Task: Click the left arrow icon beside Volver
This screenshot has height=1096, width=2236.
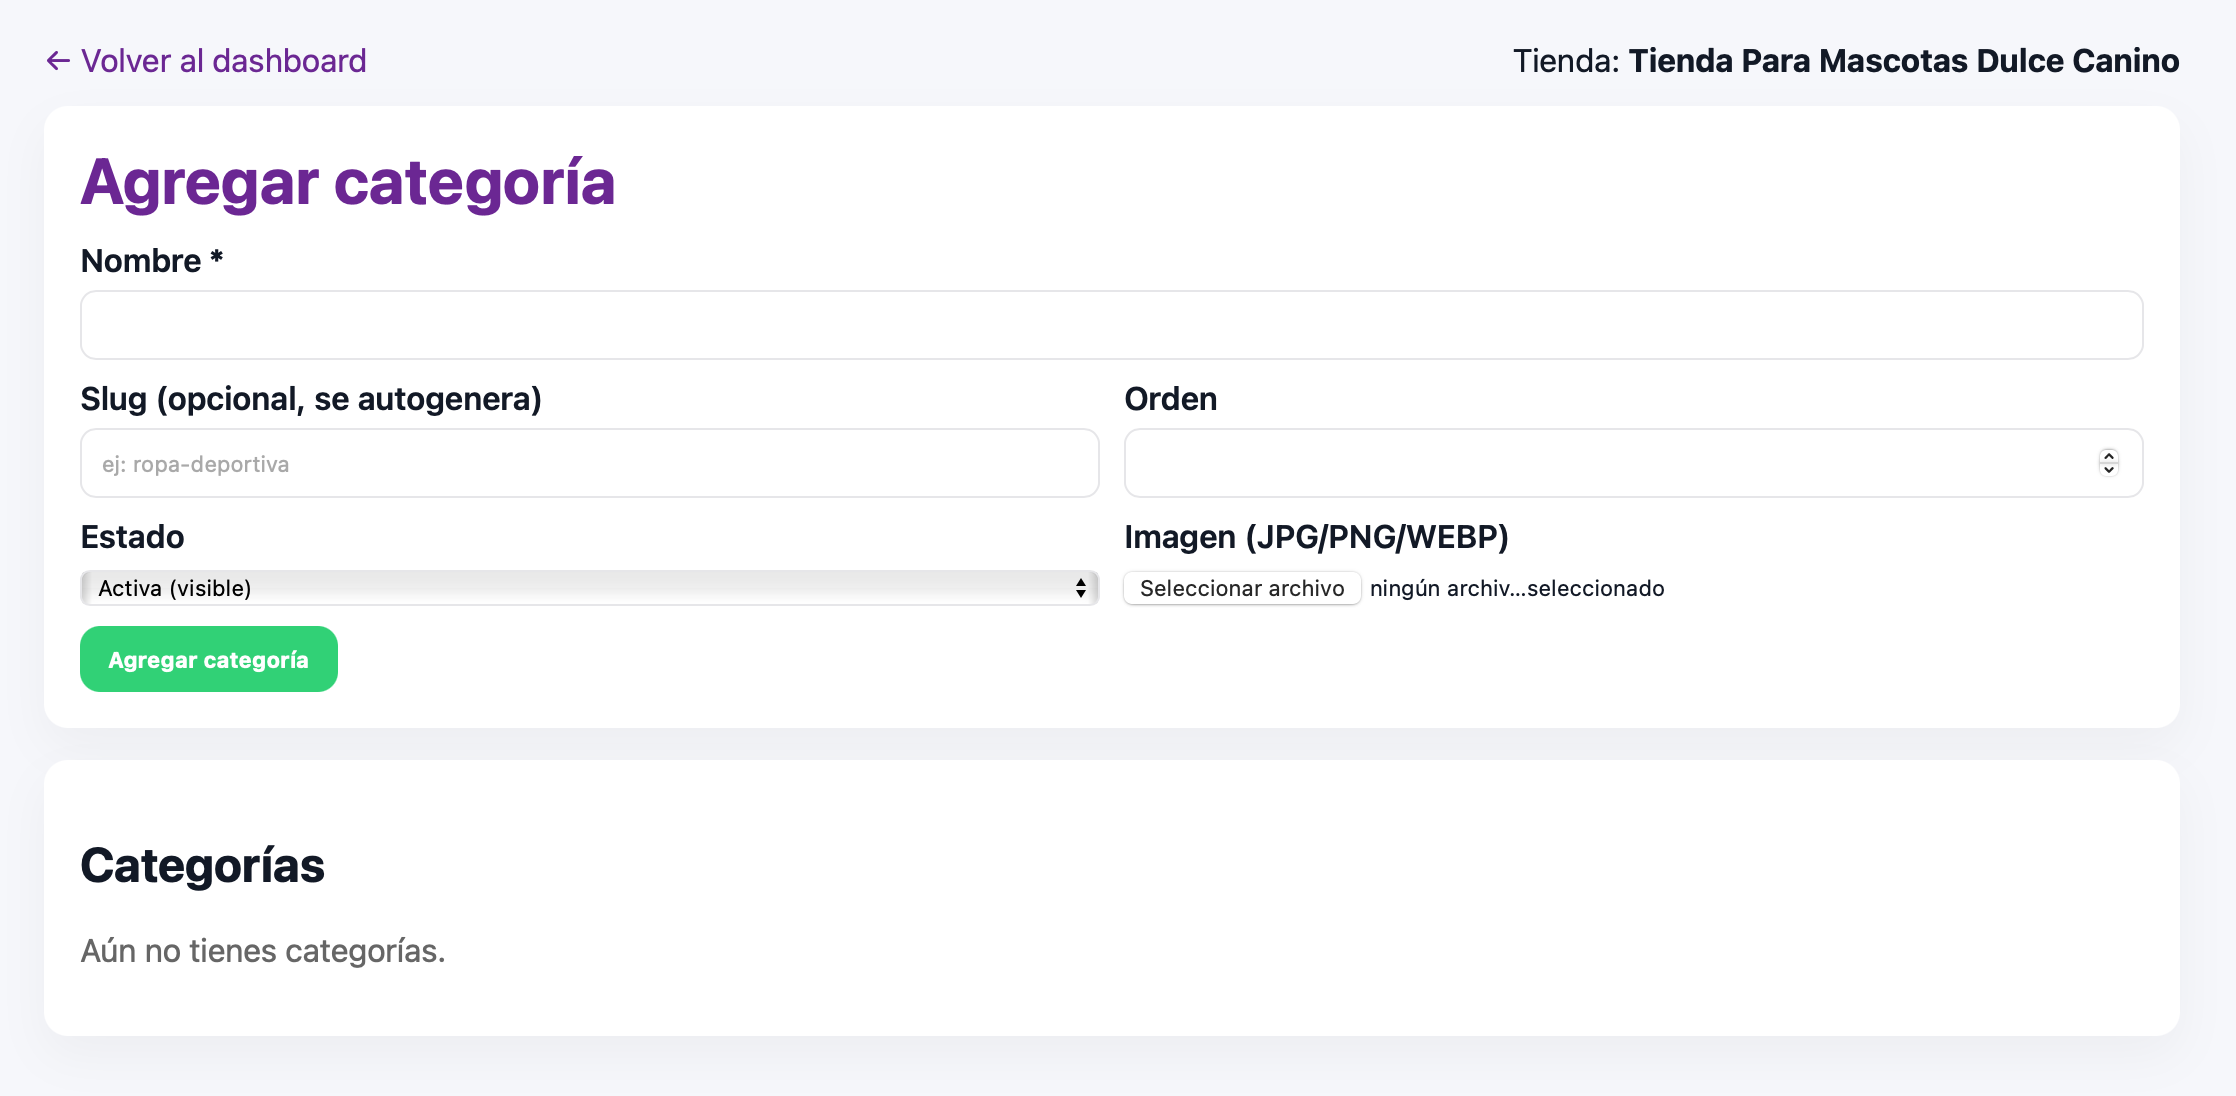Action: (x=58, y=61)
